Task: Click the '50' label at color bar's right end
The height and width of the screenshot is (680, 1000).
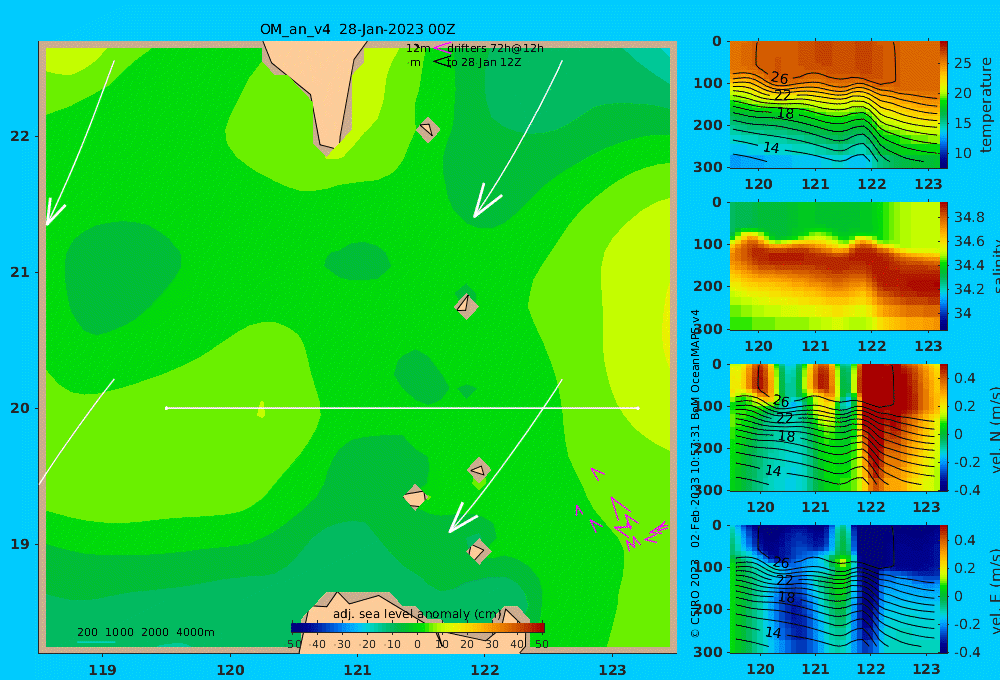Action: (x=541, y=644)
